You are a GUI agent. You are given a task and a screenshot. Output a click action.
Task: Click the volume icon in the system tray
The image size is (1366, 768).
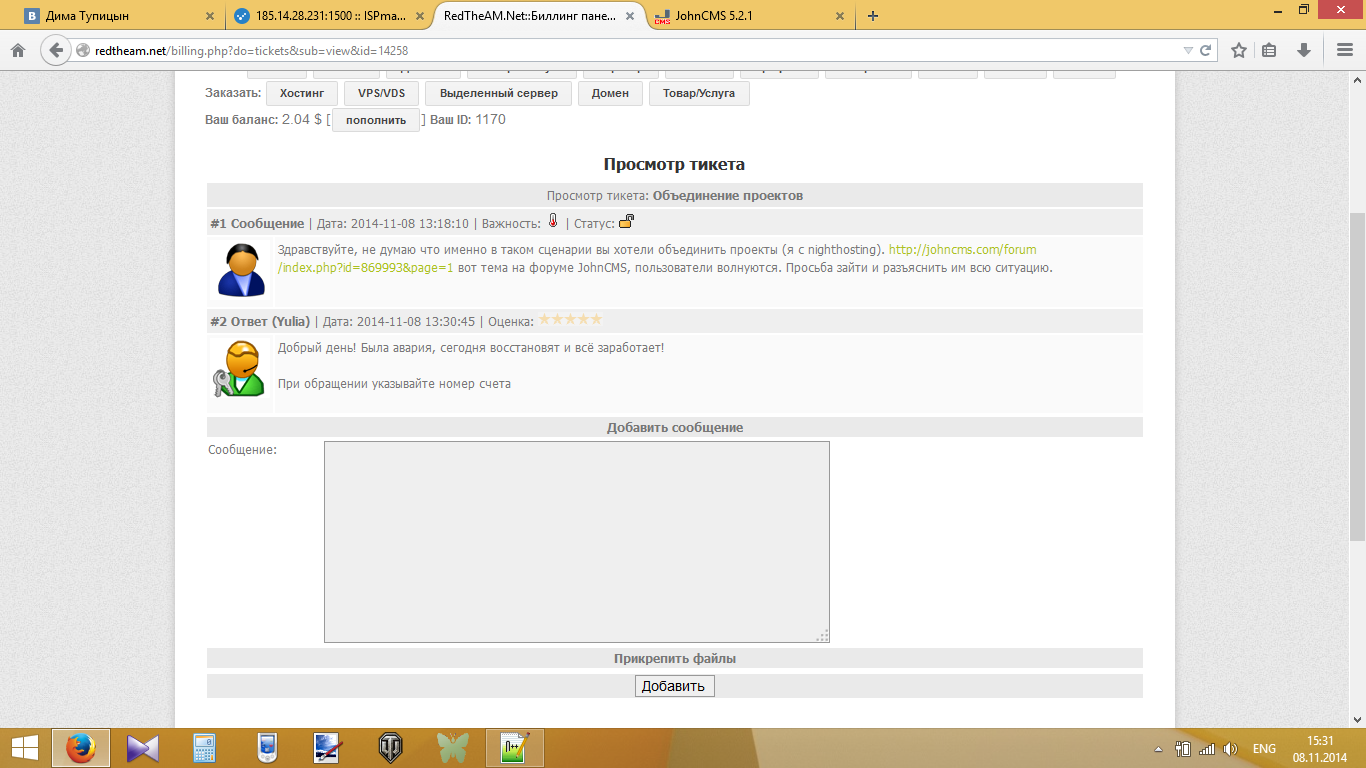point(1231,749)
